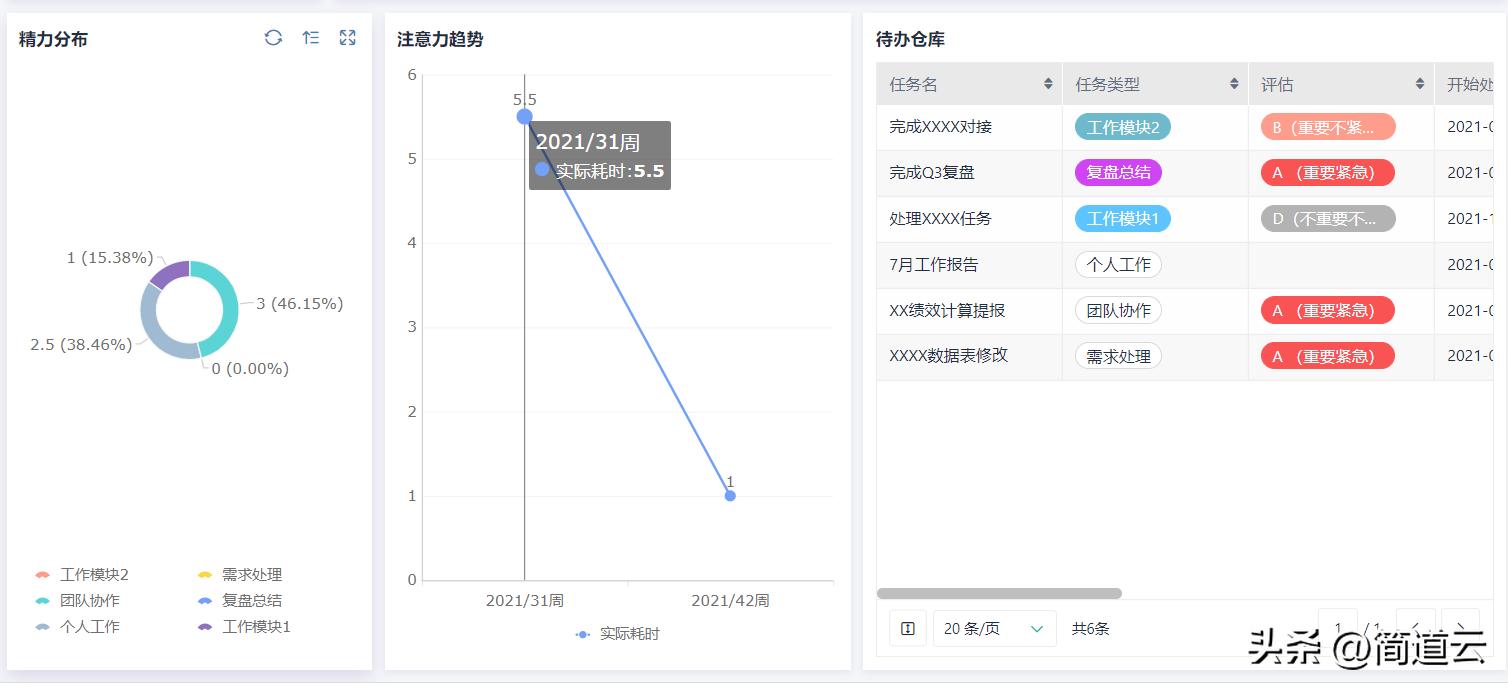
Task: Click the horizontal scrollbar under the table
Action: [x=999, y=594]
